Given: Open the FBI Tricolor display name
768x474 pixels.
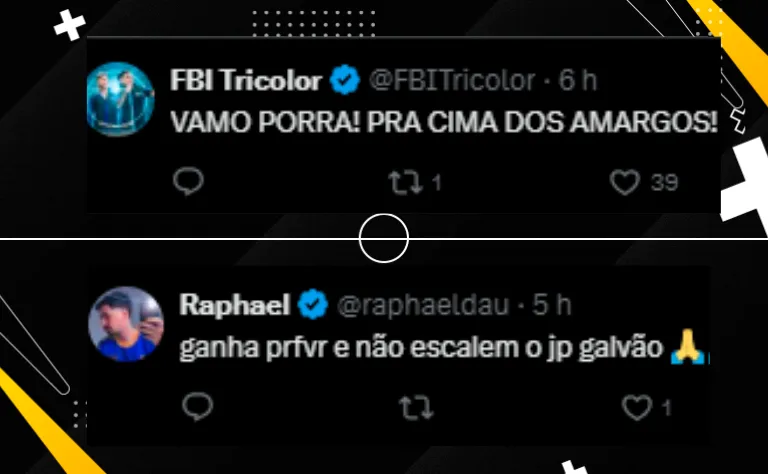Looking at the screenshot, I should click(246, 80).
